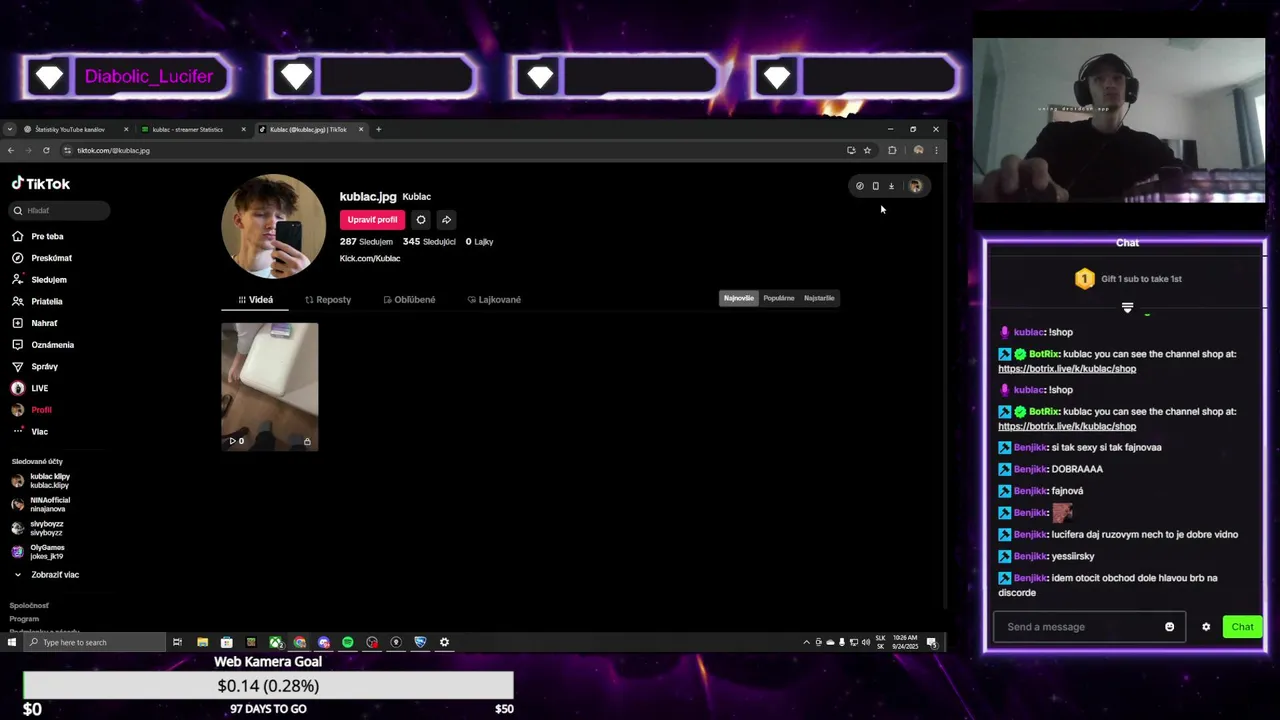This screenshot has width=1280, height=720.
Task: Go back in the browser
Action: pyautogui.click(x=10, y=150)
